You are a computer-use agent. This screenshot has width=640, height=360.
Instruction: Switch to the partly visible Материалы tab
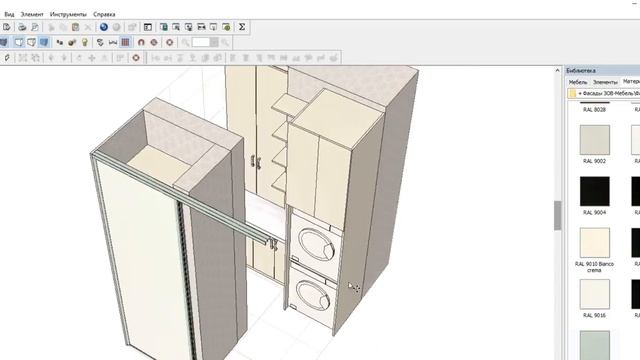[x=631, y=82]
